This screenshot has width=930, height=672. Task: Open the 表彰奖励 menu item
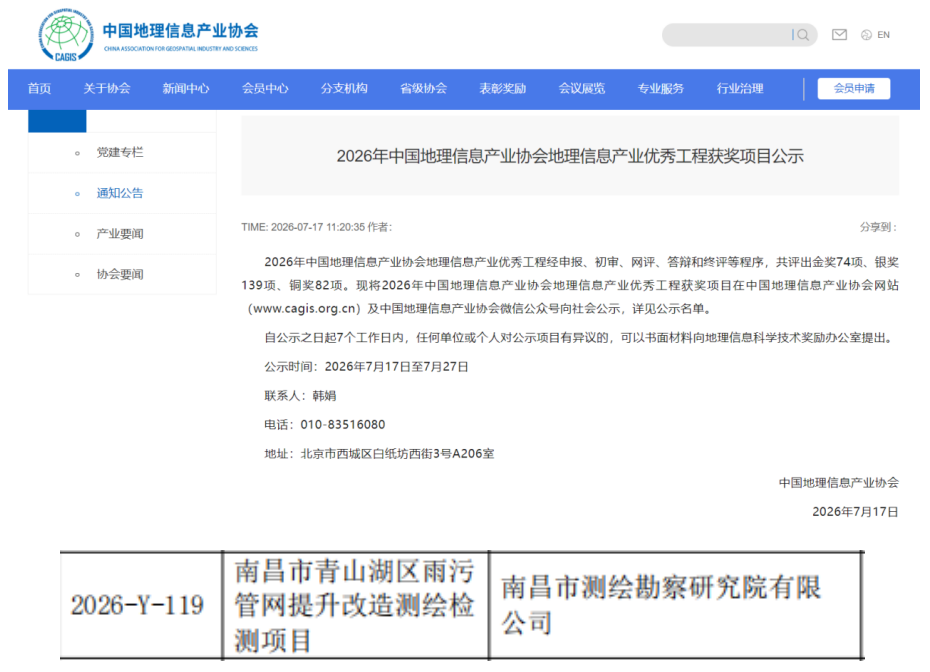tap(502, 88)
